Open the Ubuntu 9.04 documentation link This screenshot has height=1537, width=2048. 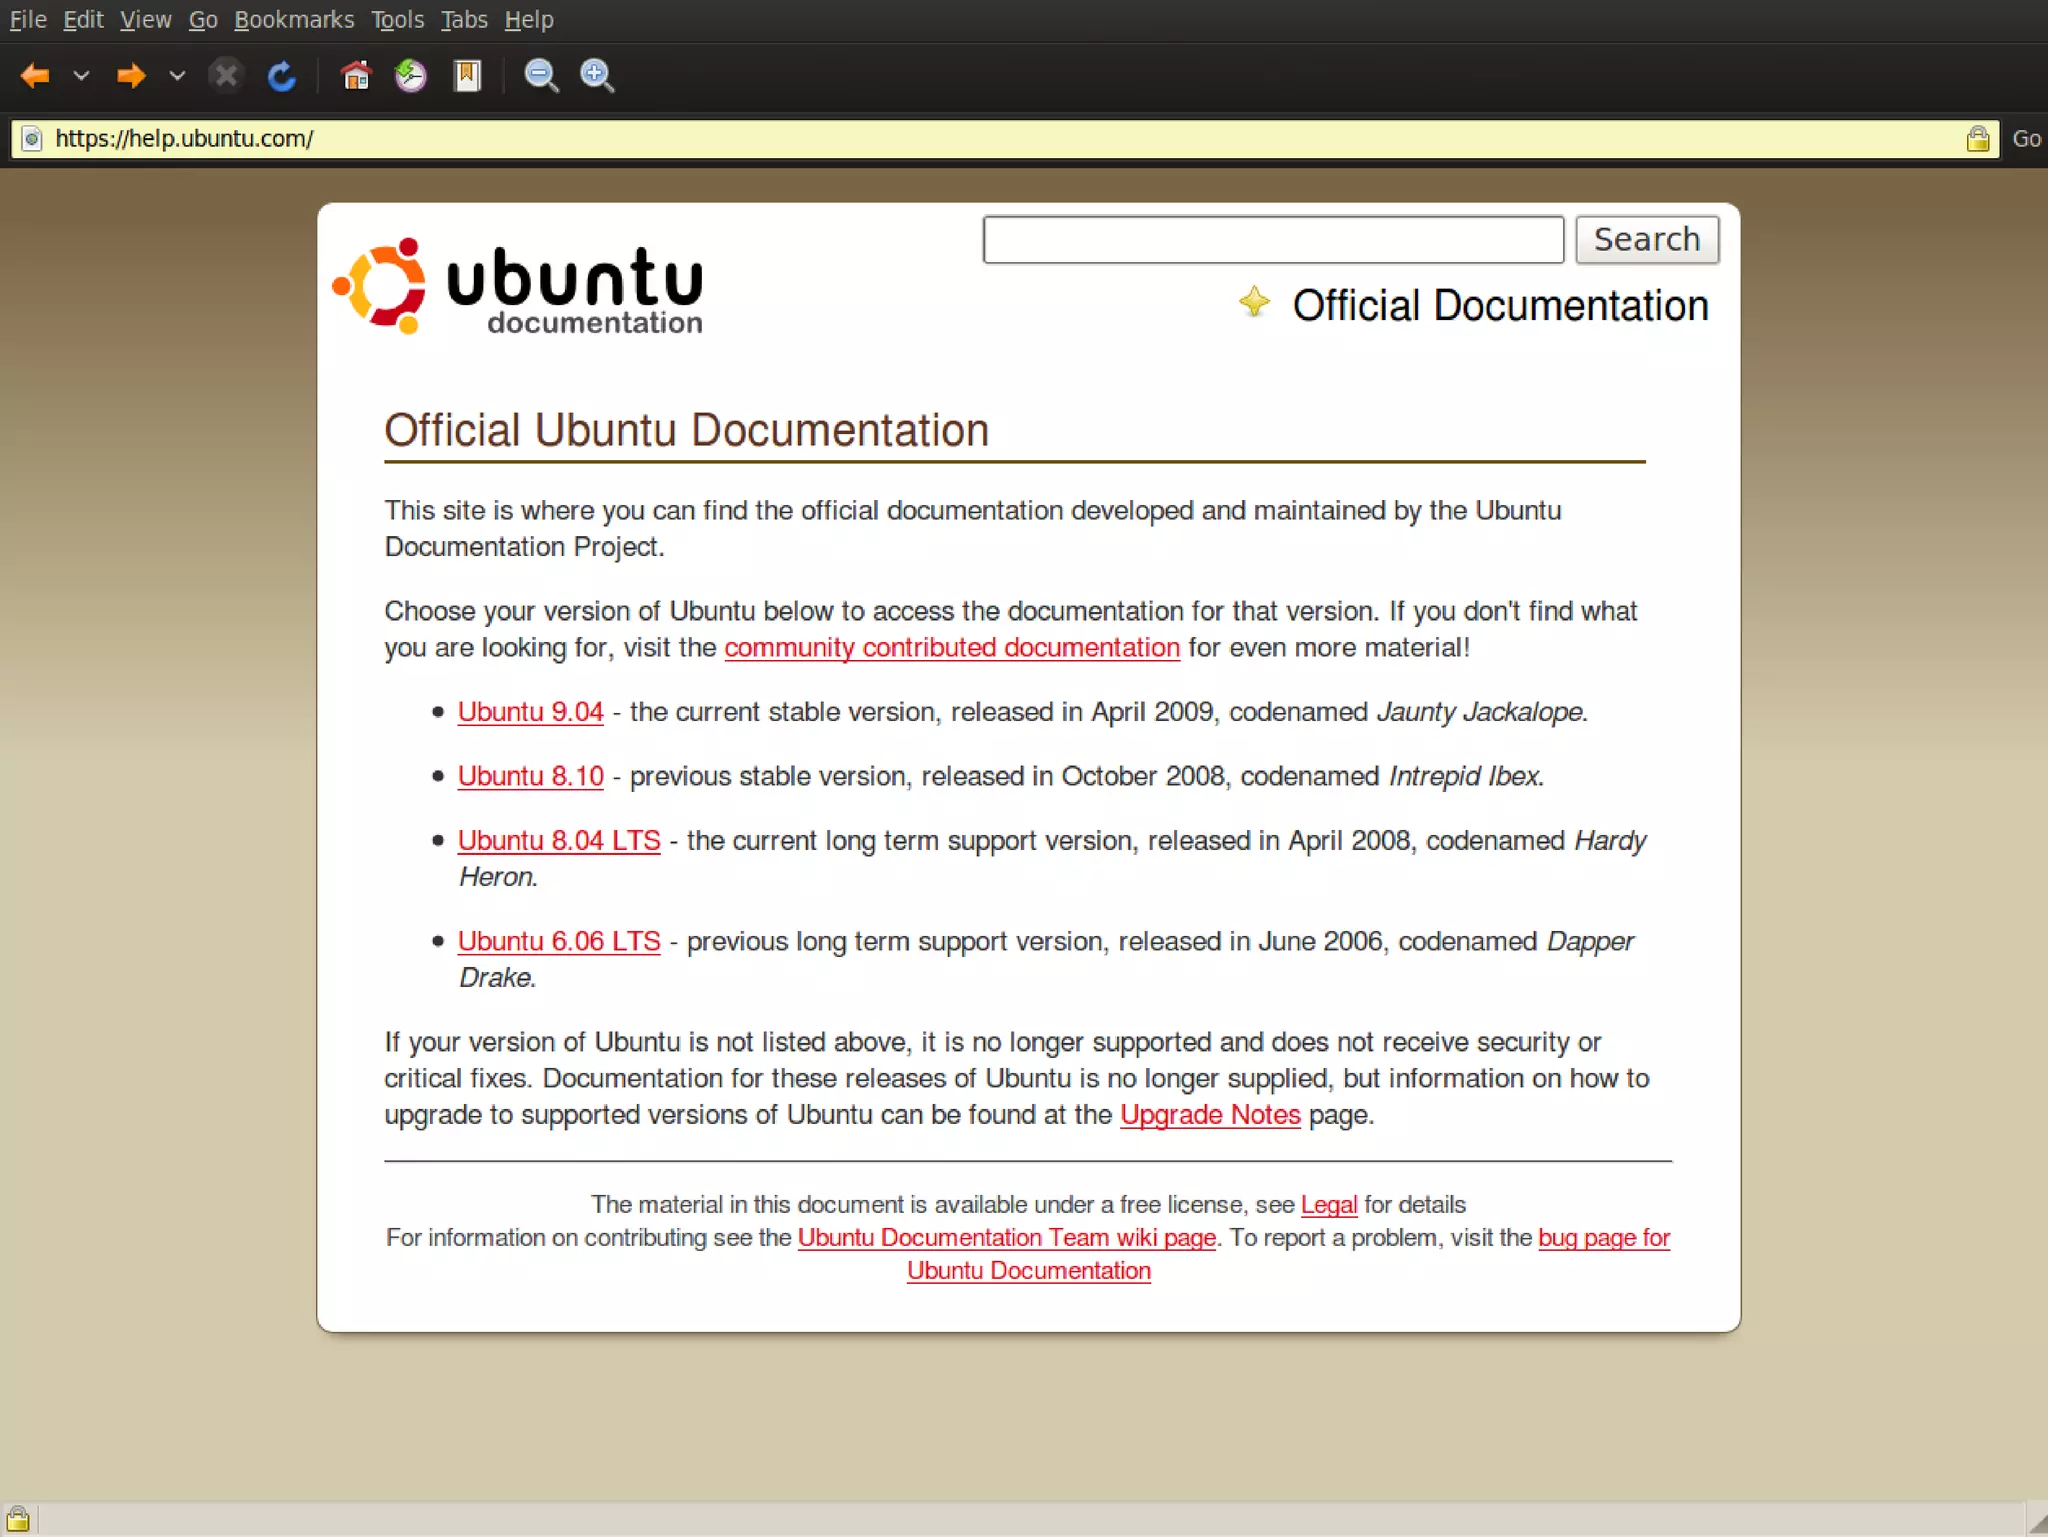[530, 712]
